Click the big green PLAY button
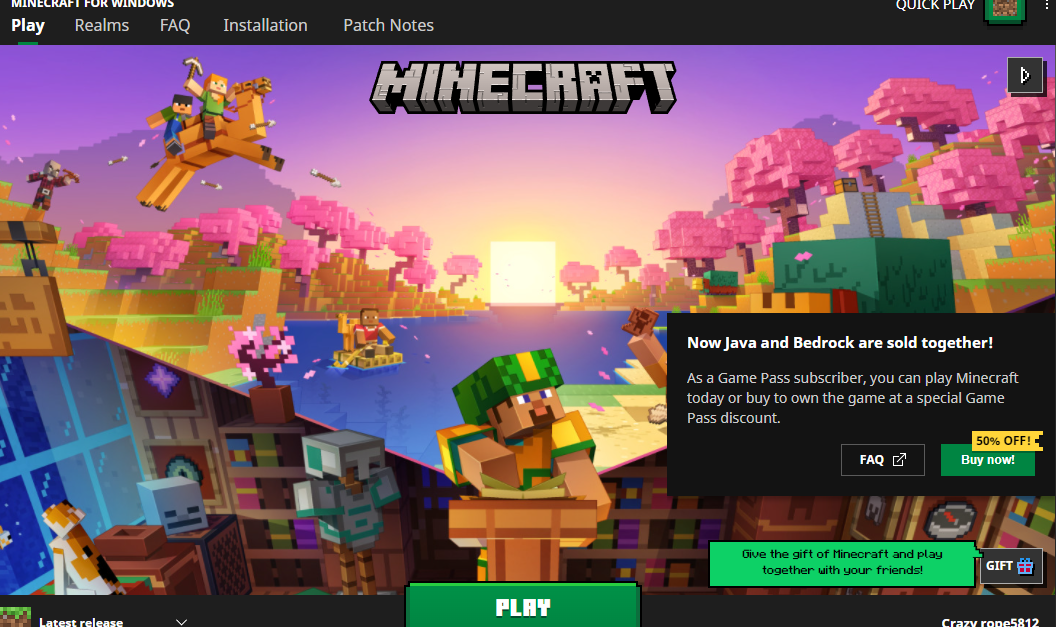 (x=523, y=606)
